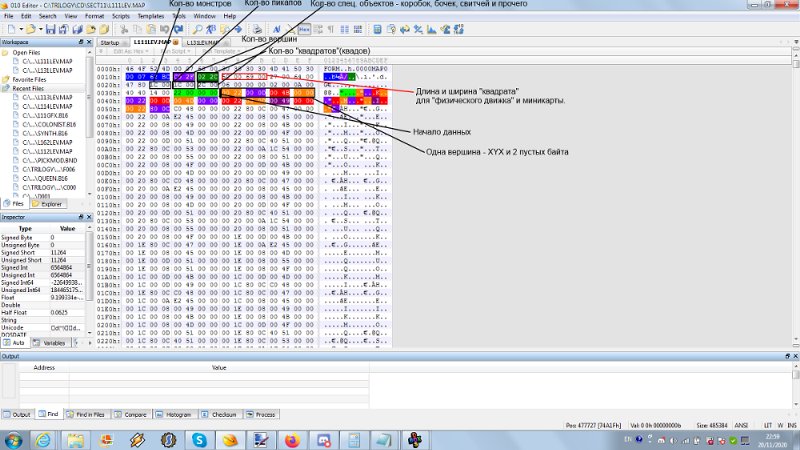
Task: Float the Output panel
Action: pyautogui.click(x=787, y=356)
